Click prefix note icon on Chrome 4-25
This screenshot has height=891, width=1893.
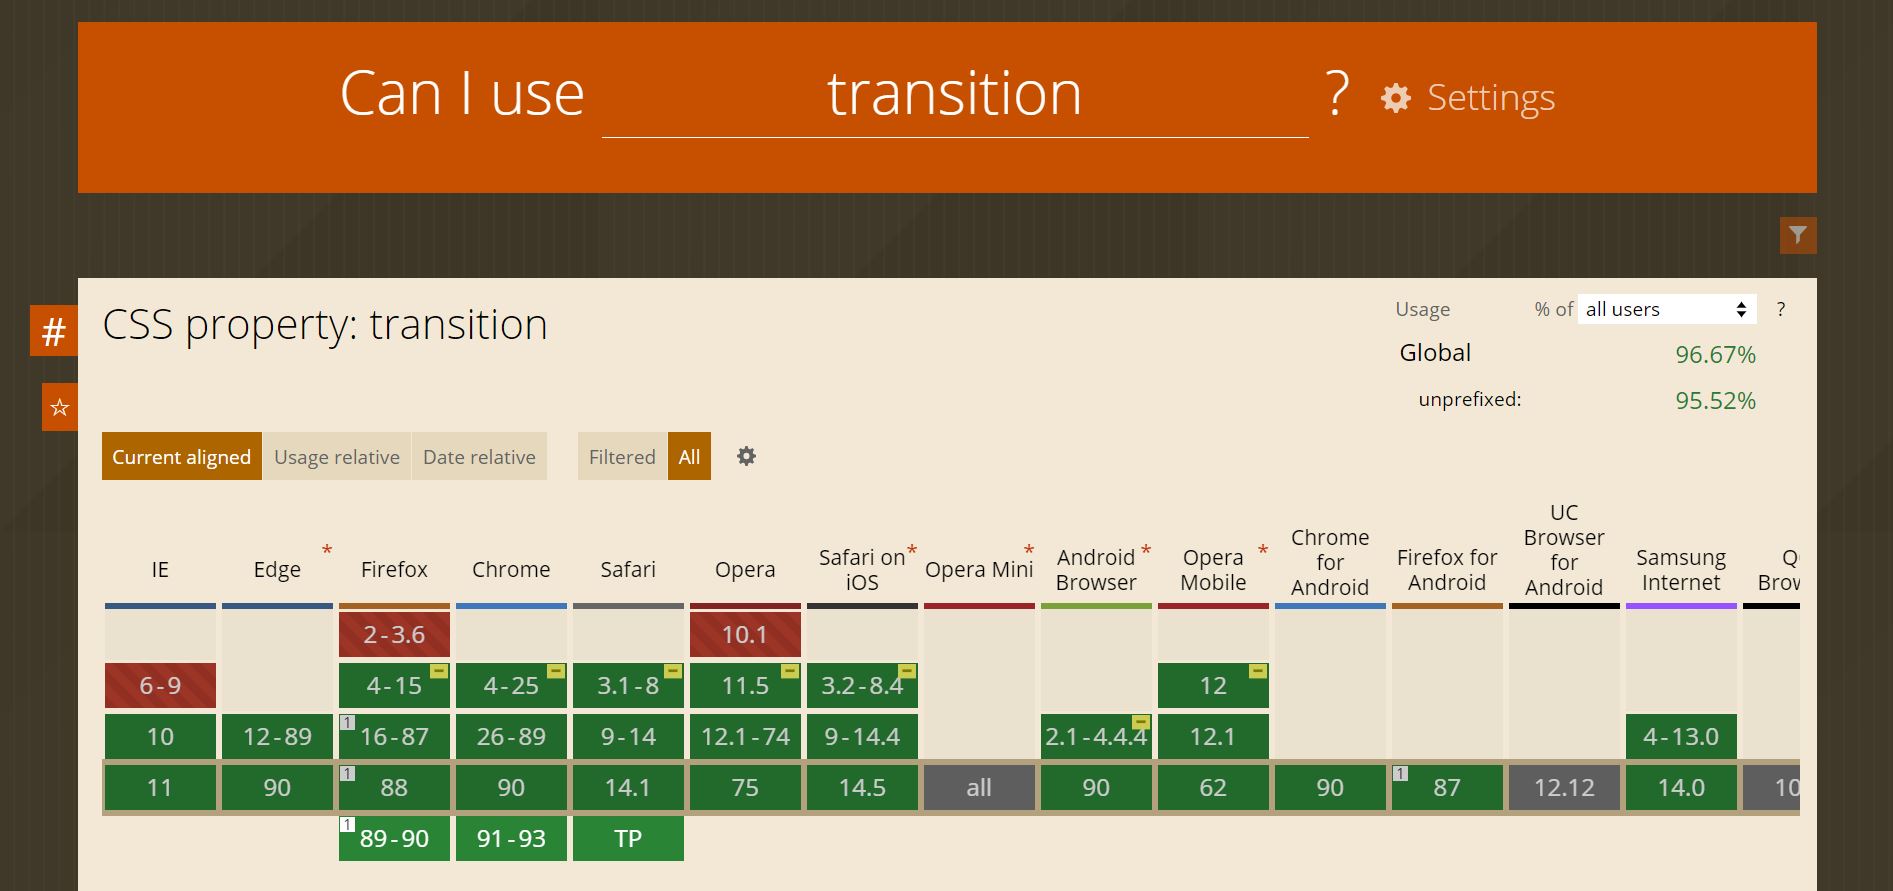[x=556, y=671]
